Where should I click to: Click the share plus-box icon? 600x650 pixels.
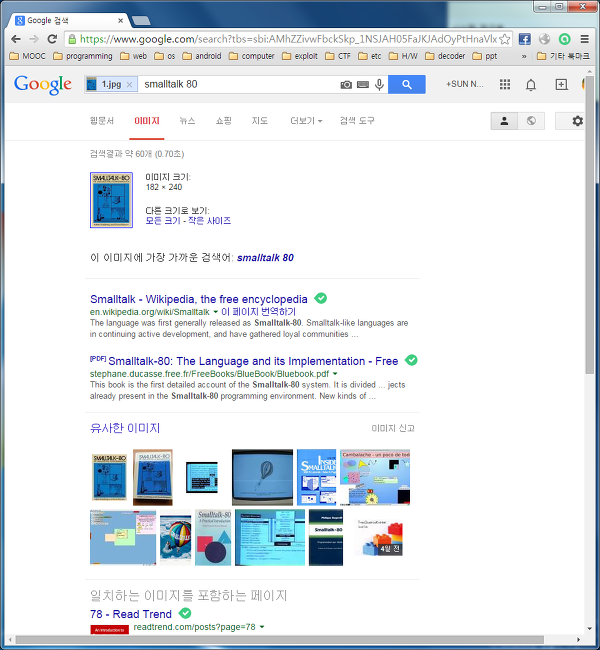(x=561, y=85)
